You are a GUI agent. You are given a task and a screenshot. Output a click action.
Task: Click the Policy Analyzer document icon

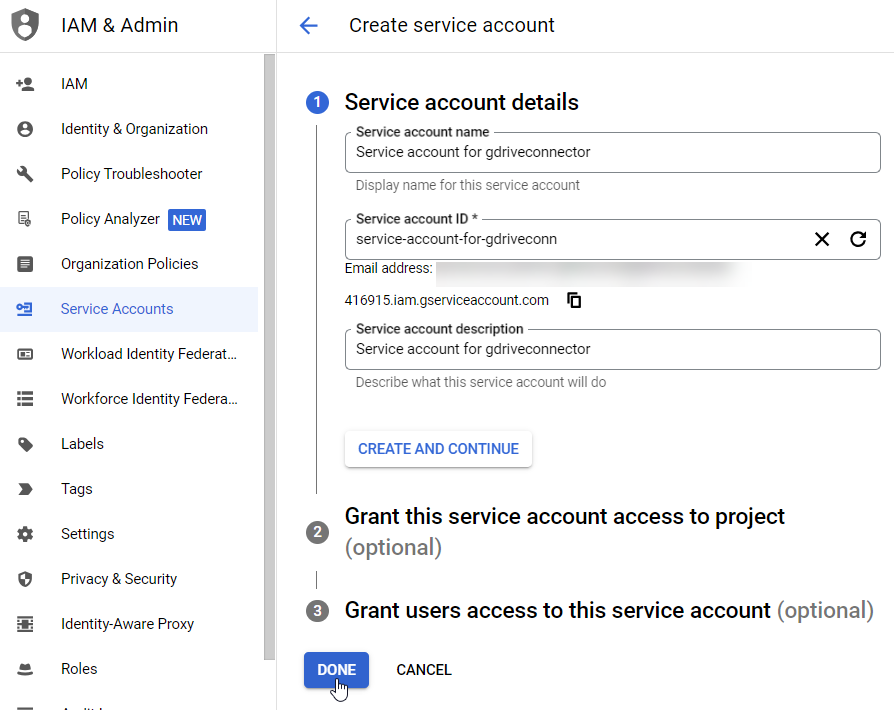click(x=25, y=219)
